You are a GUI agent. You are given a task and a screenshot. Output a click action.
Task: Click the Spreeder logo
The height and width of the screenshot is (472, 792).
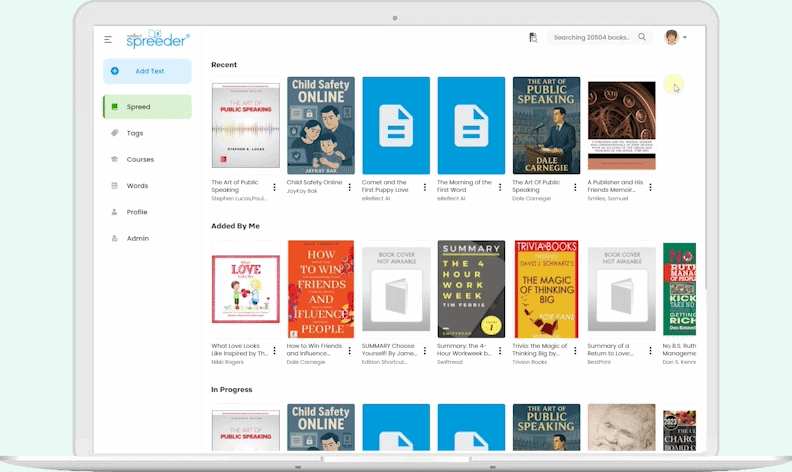[x=158, y=38]
